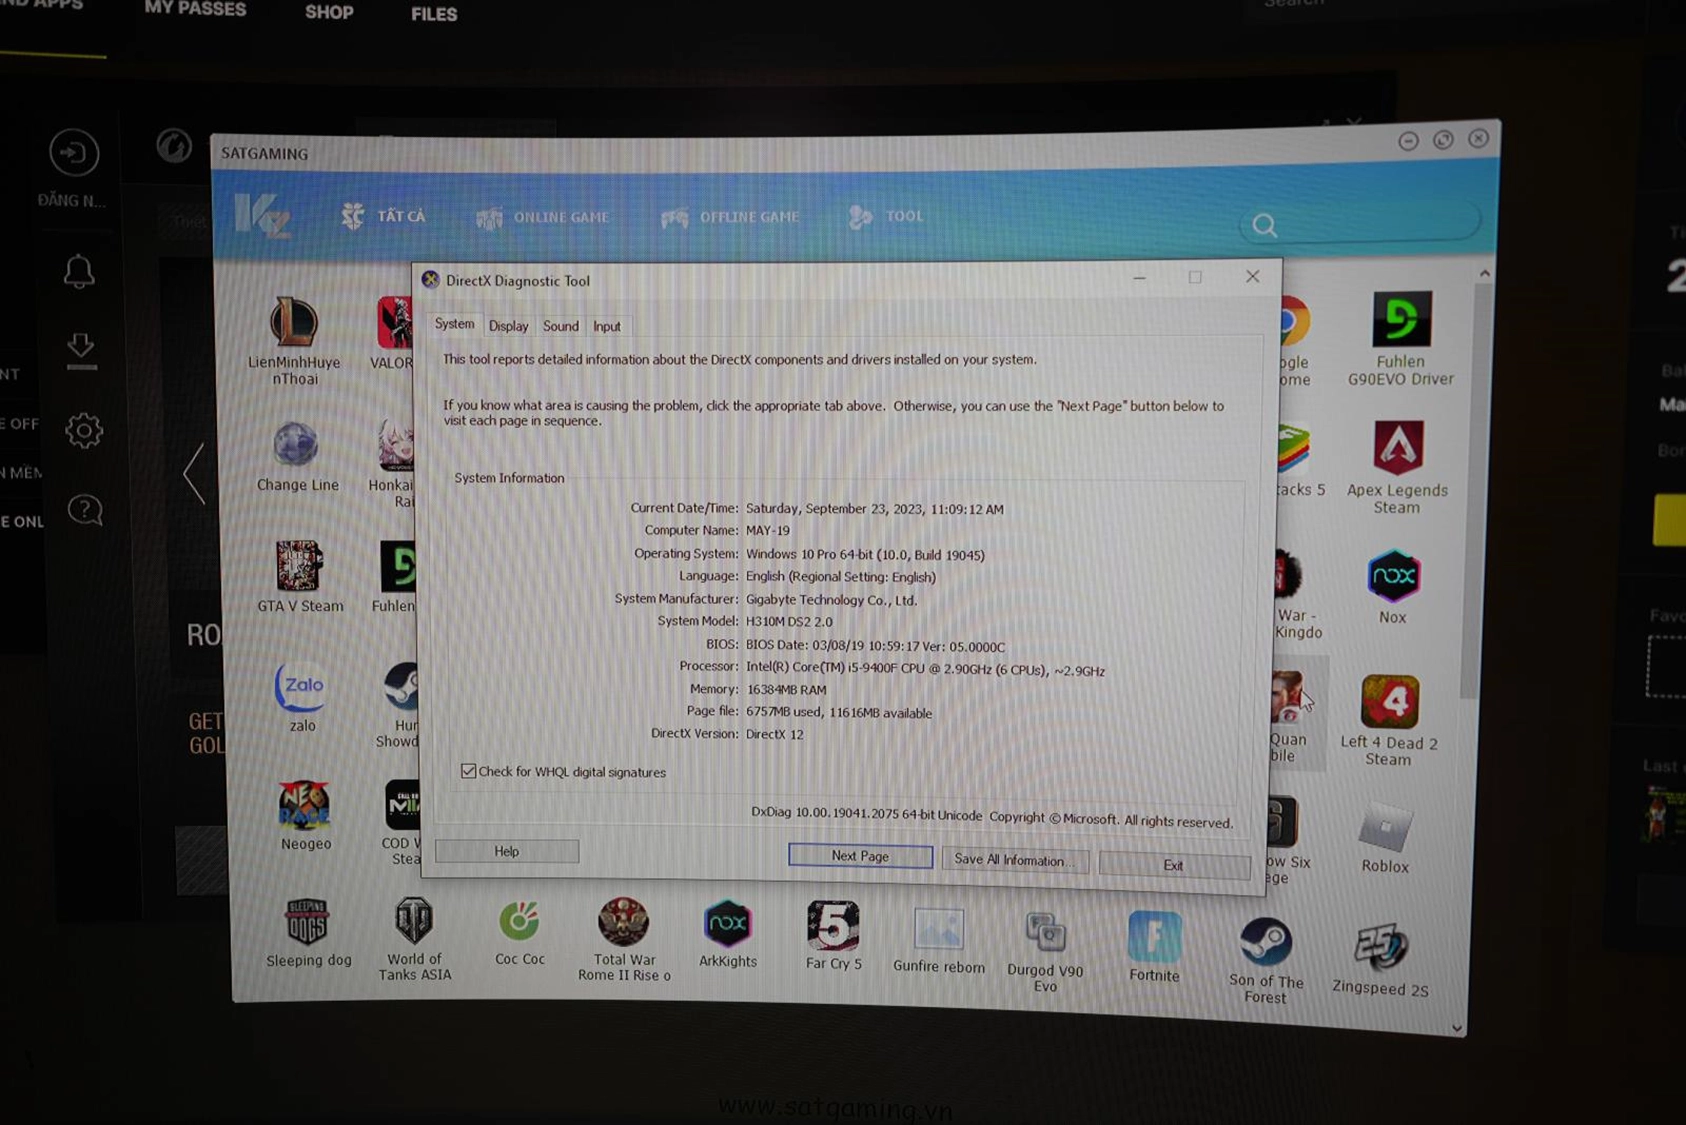Click the Exit button in DxDiag
The height and width of the screenshot is (1125, 1686).
1173,865
